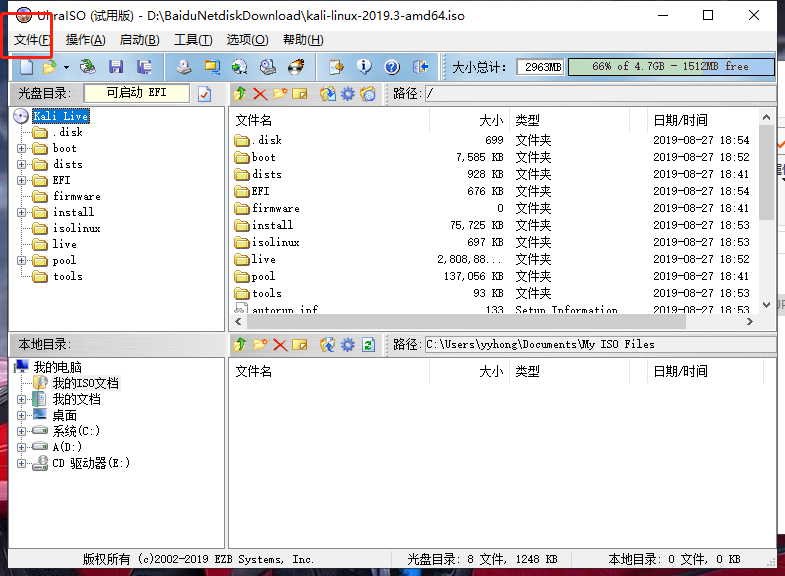Viewport: 785px width, 576px height.
Task: Click the Help question mark icon
Action: click(x=392, y=67)
